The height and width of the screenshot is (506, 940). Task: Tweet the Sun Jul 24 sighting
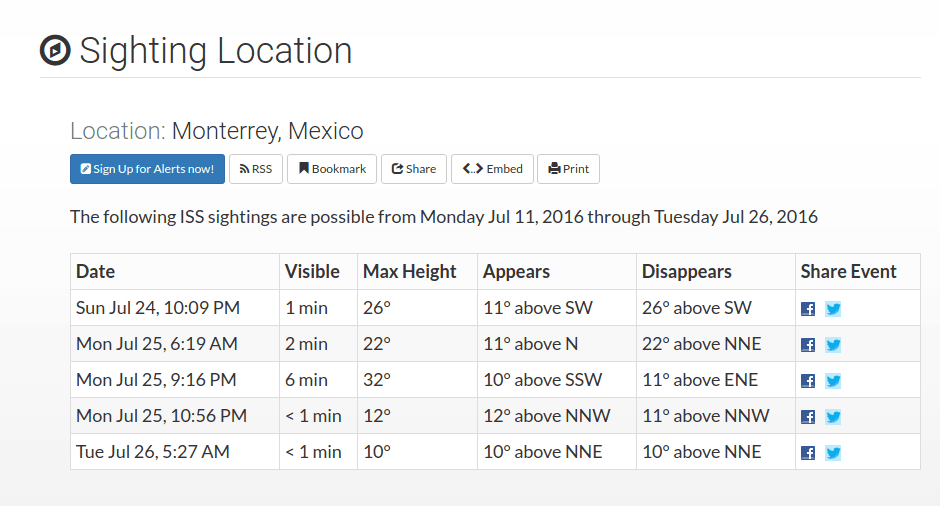tap(833, 309)
